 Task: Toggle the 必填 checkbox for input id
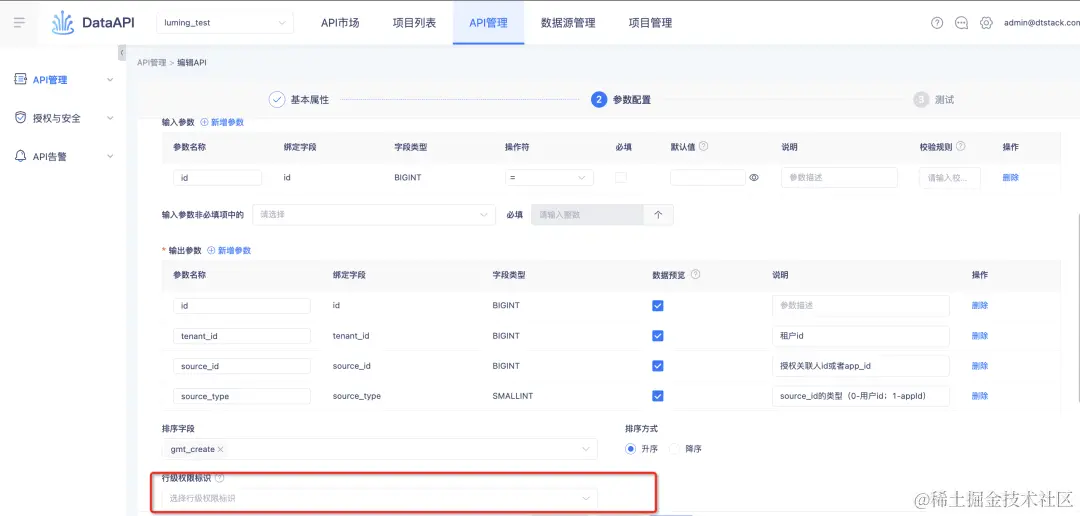(621, 178)
